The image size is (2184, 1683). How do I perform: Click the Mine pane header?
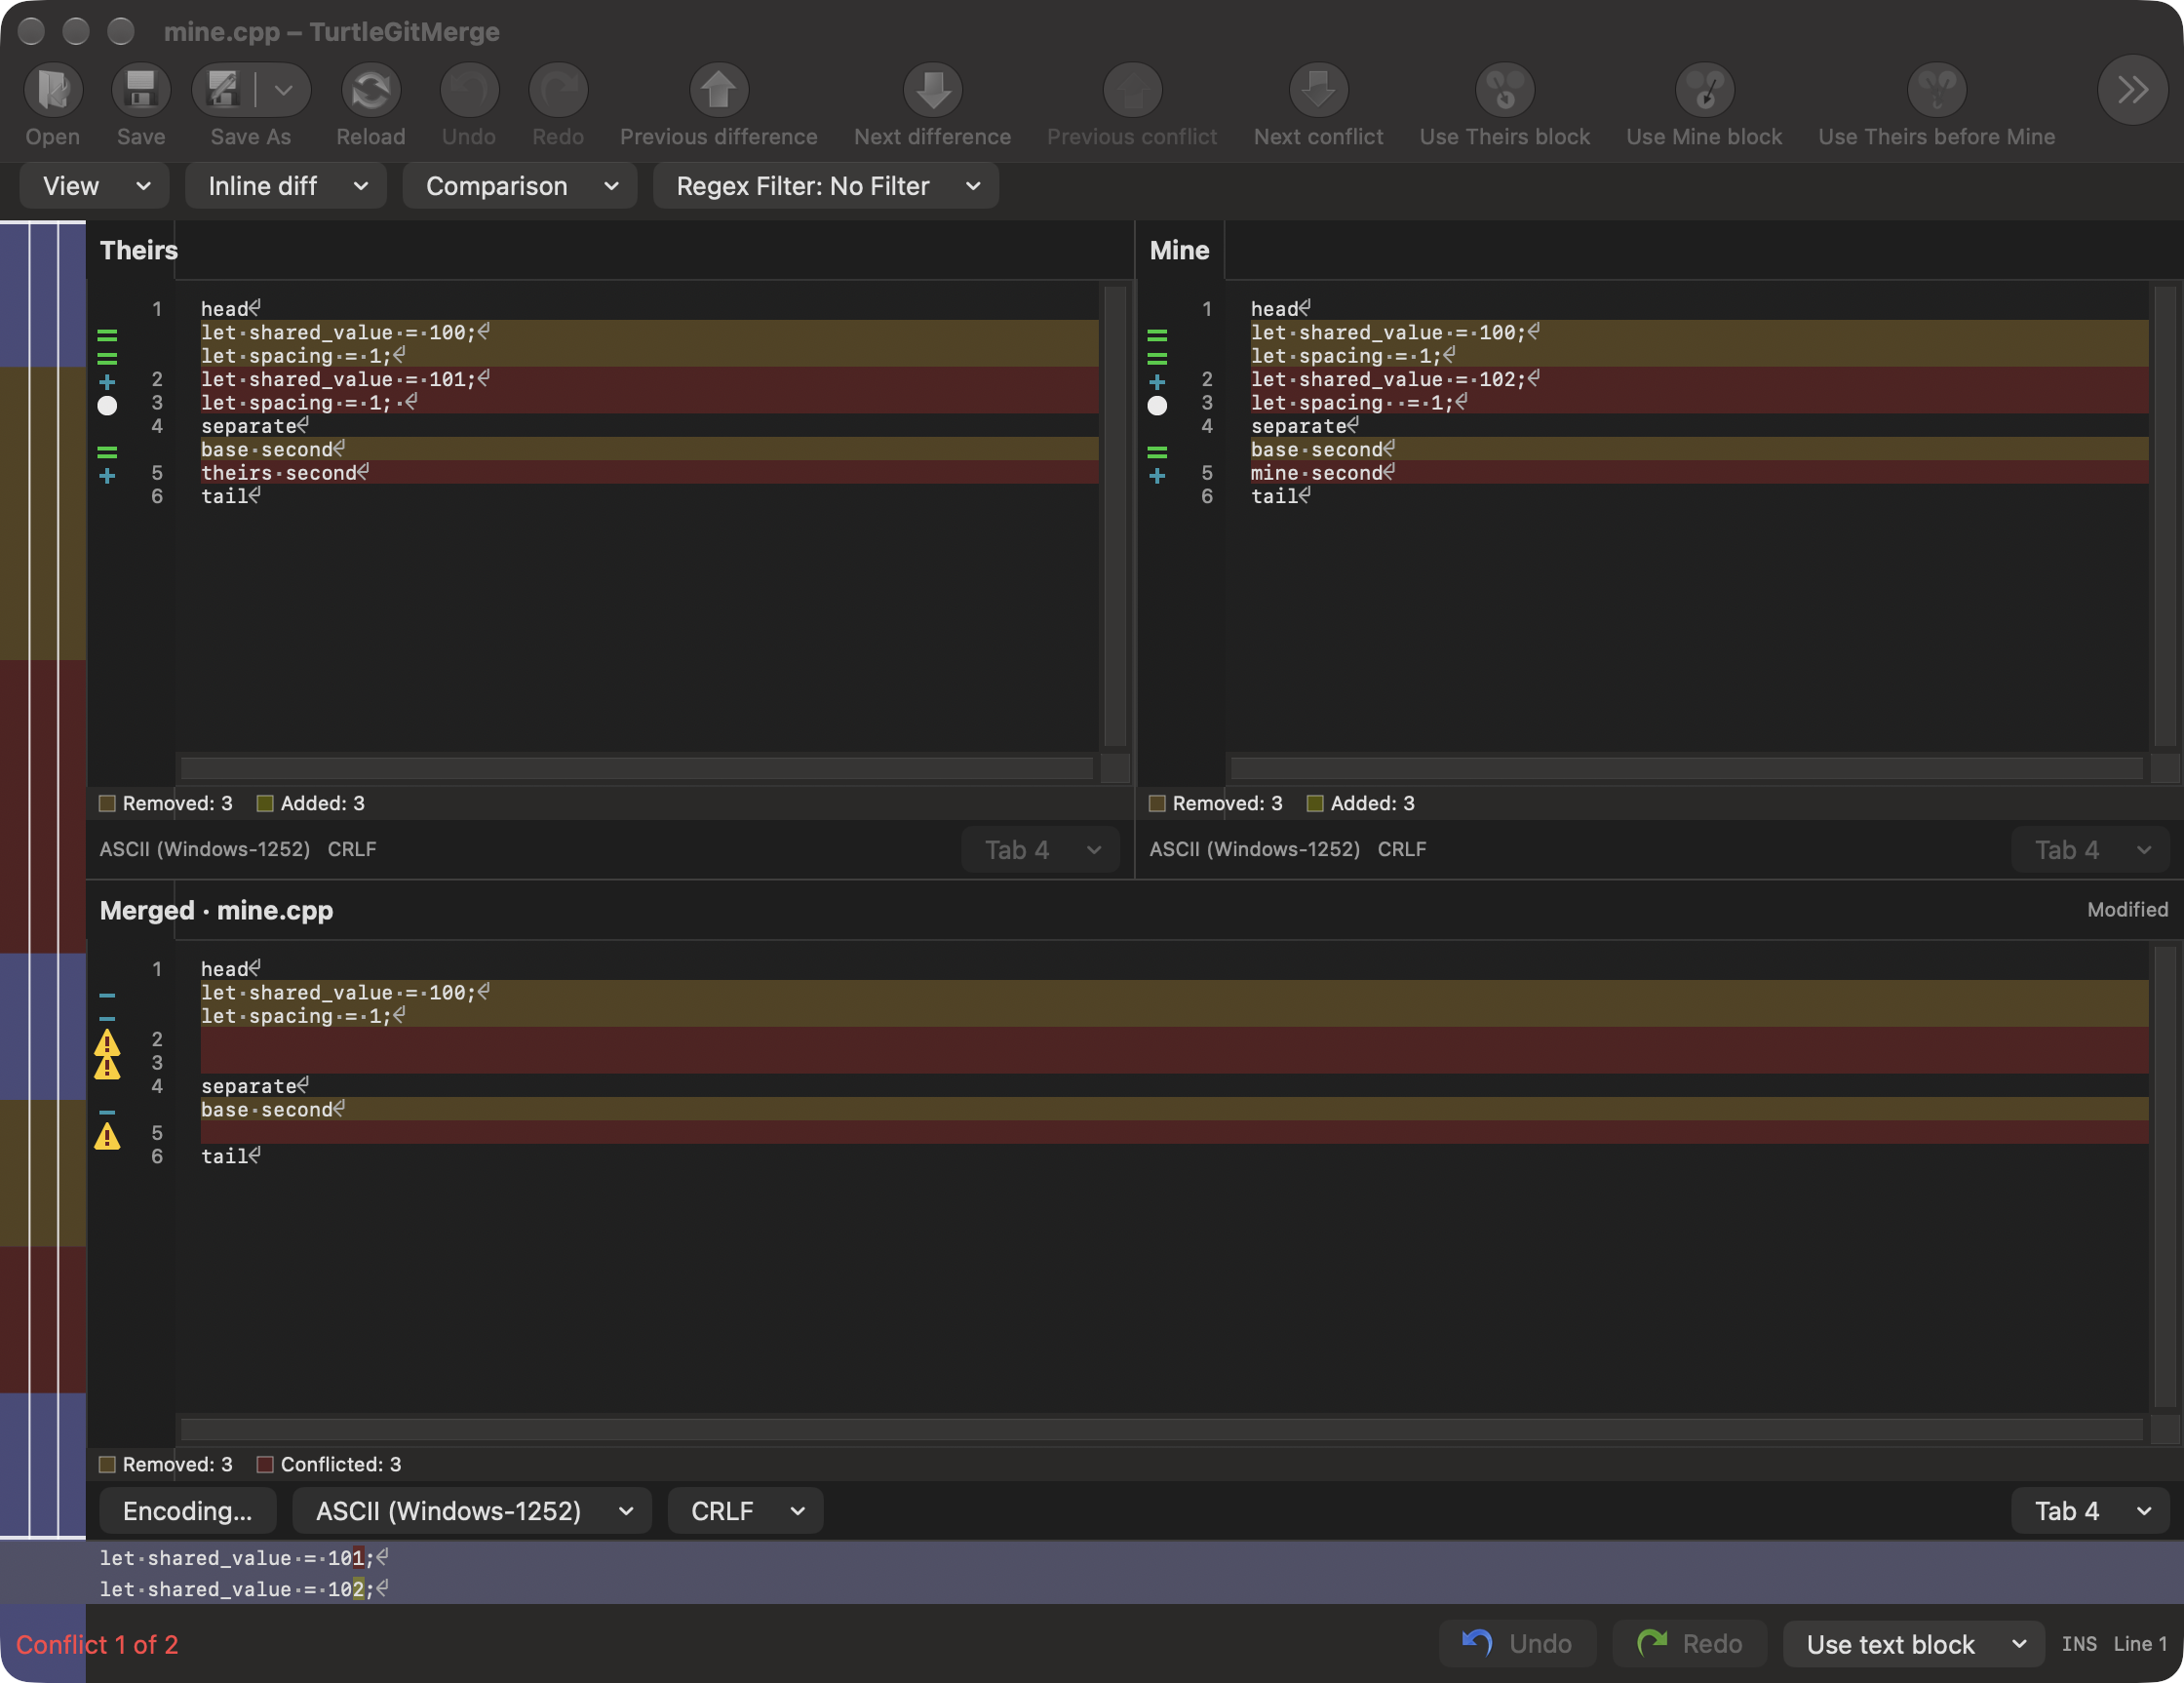pyautogui.click(x=1179, y=250)
